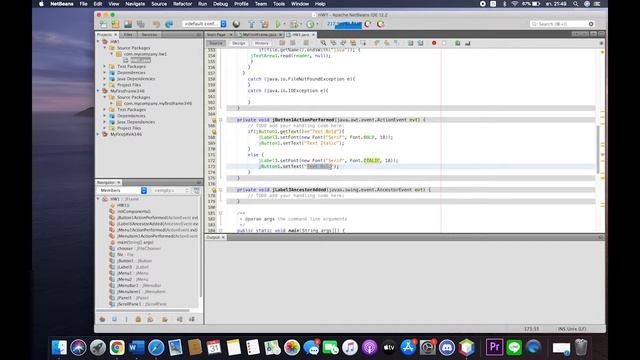Open the Refactor menu
This screenshot has width=640, height=360.
coord(182,4)
